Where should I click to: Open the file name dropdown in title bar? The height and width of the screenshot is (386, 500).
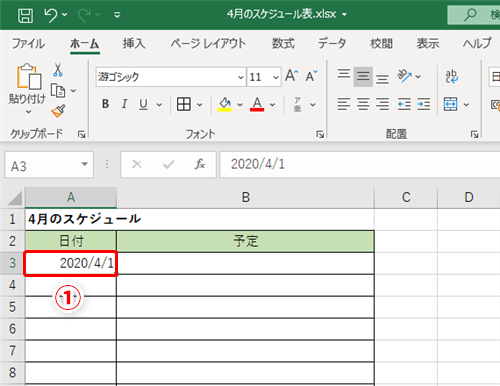click(x=345, y=15)
